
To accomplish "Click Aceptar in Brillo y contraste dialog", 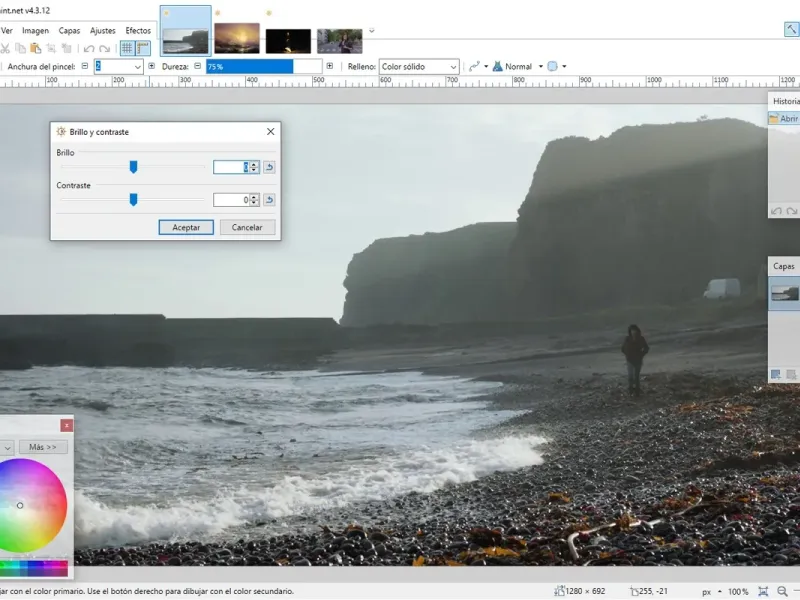I will click(x=186, y=228).
